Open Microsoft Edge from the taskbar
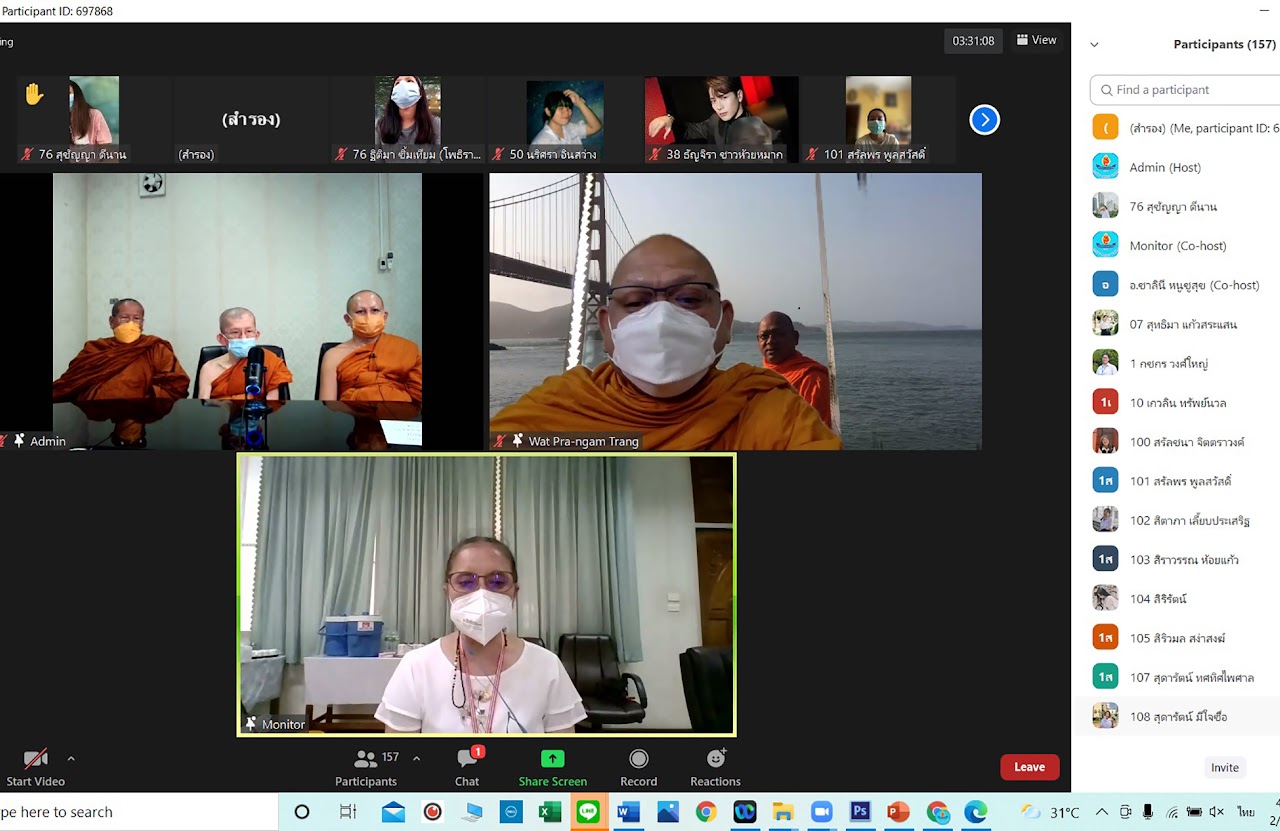1280x831 pixels. click(x=976, y=812)
